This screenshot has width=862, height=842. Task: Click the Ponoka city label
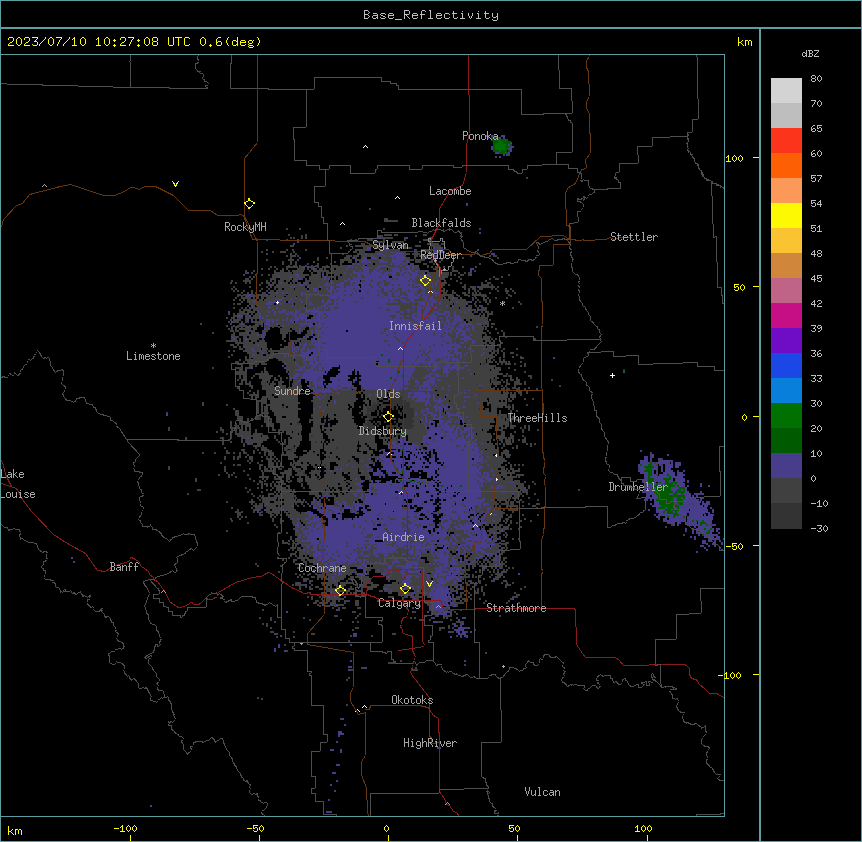coord(480,136)
